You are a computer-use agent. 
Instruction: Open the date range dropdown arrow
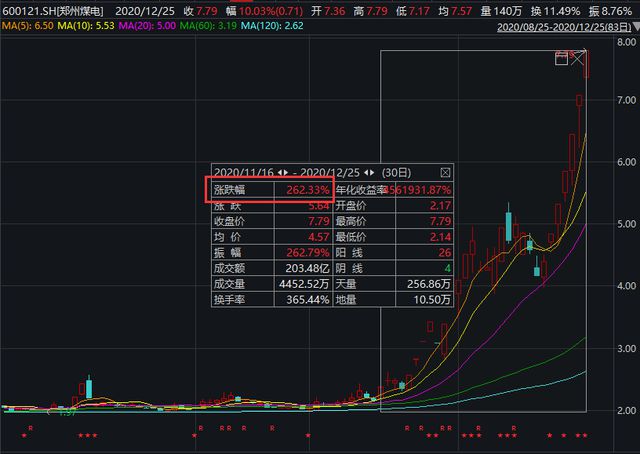pos(636,28)
